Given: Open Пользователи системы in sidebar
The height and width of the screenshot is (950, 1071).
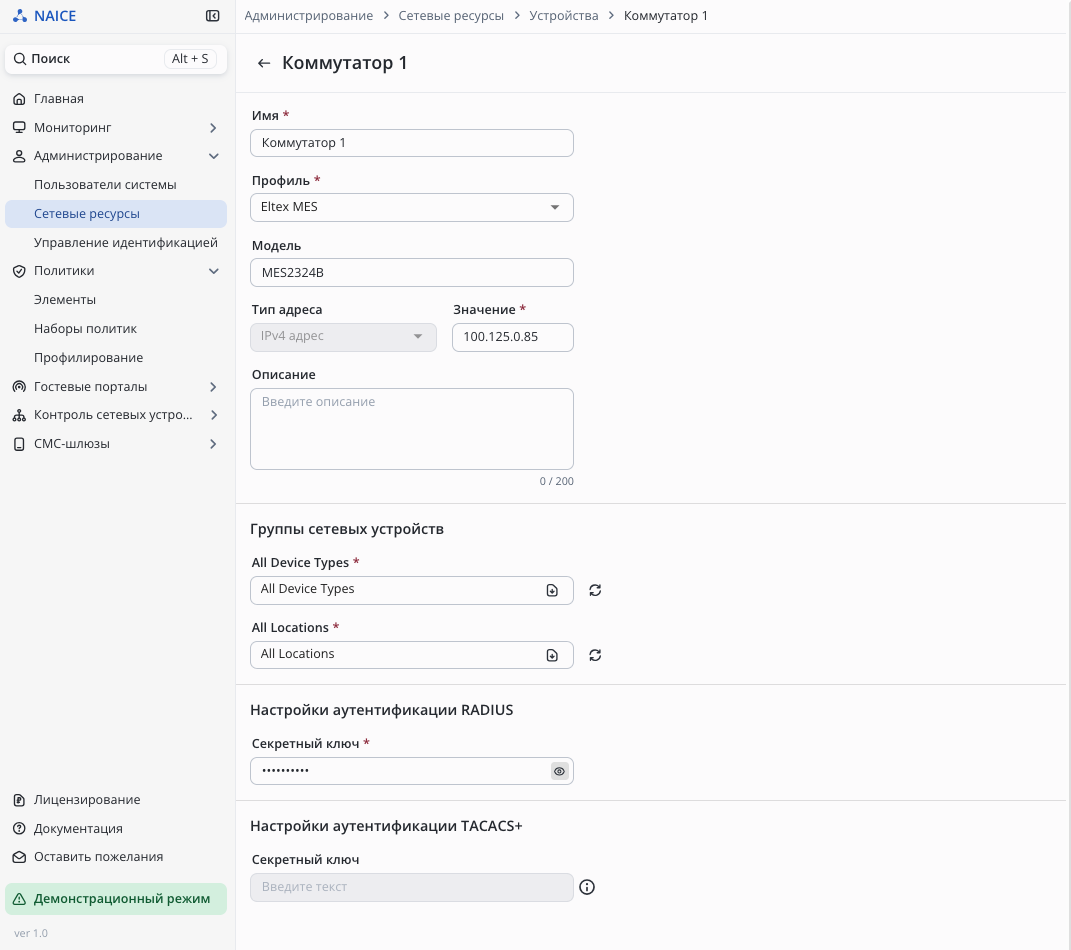Looking at the screenshot, I should tap(105, 185).
